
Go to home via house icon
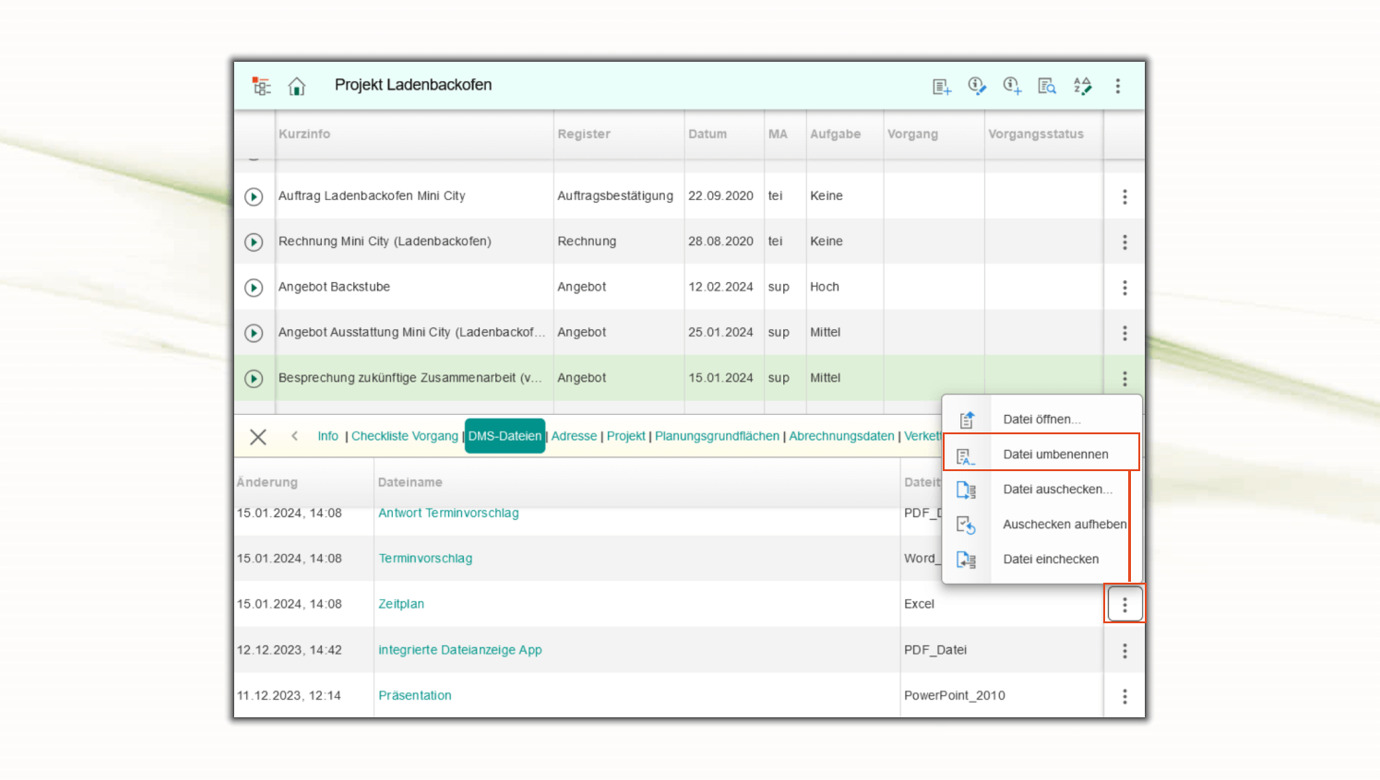coord(297,86)
